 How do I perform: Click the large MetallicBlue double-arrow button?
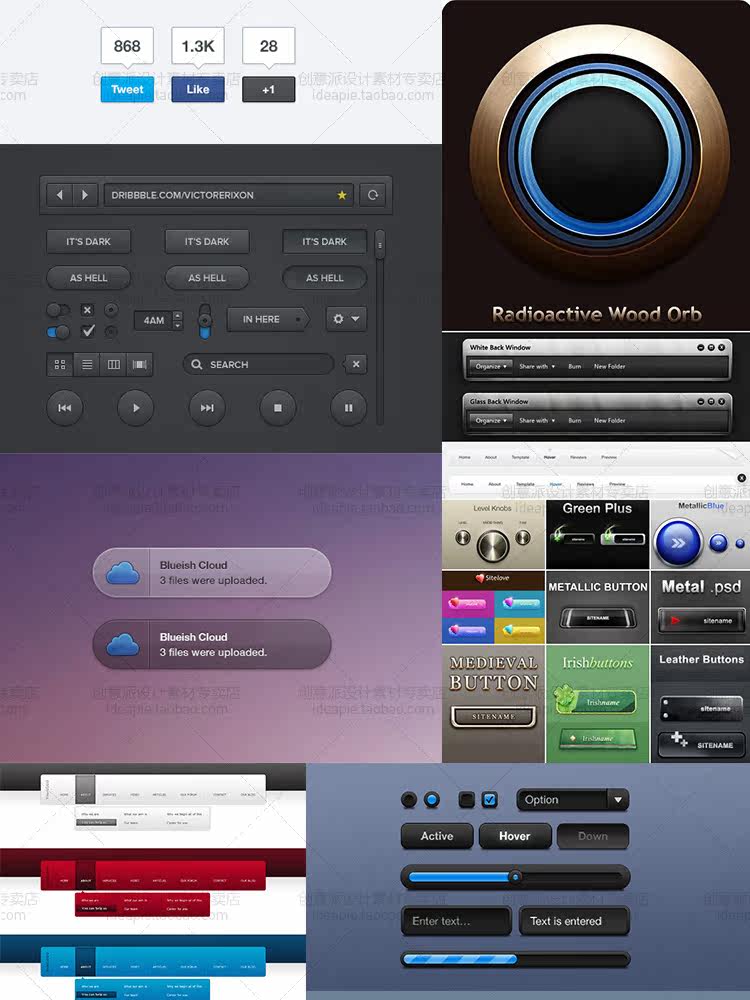[678, 543]
